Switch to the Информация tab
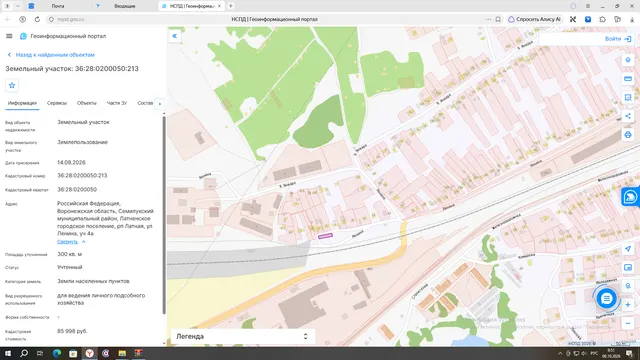Screen dimensions: 640x360 22,103
